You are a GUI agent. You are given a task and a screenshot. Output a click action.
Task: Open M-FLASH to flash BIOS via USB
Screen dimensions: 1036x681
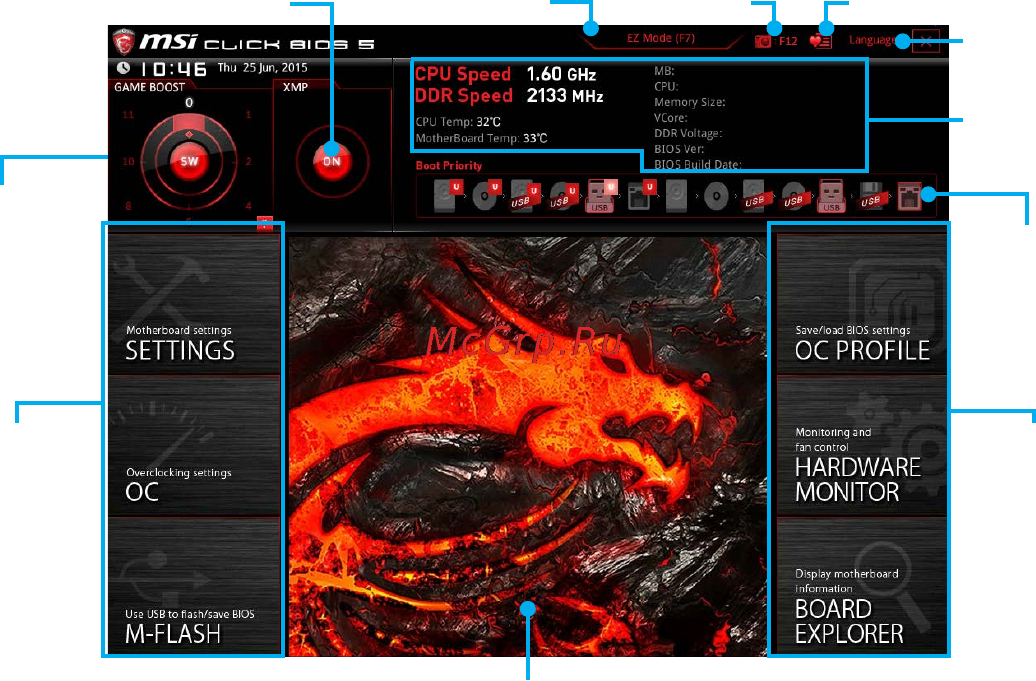click(x=194, y=586)
